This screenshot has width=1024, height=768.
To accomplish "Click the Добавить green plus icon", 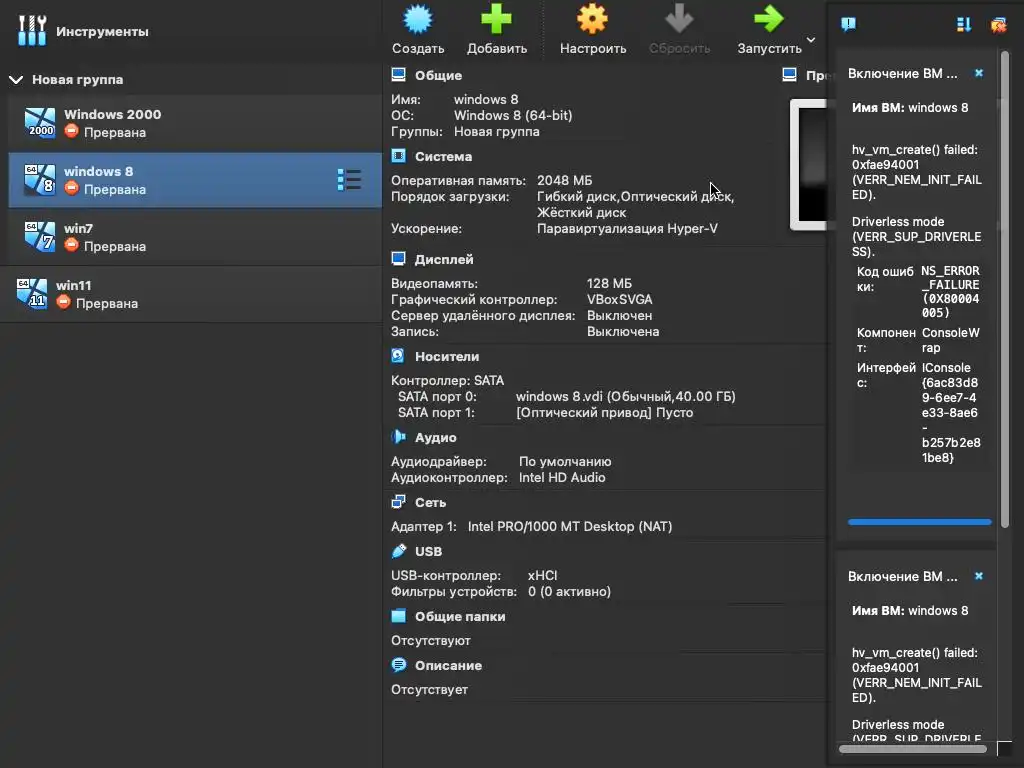I will click(496, 19).
